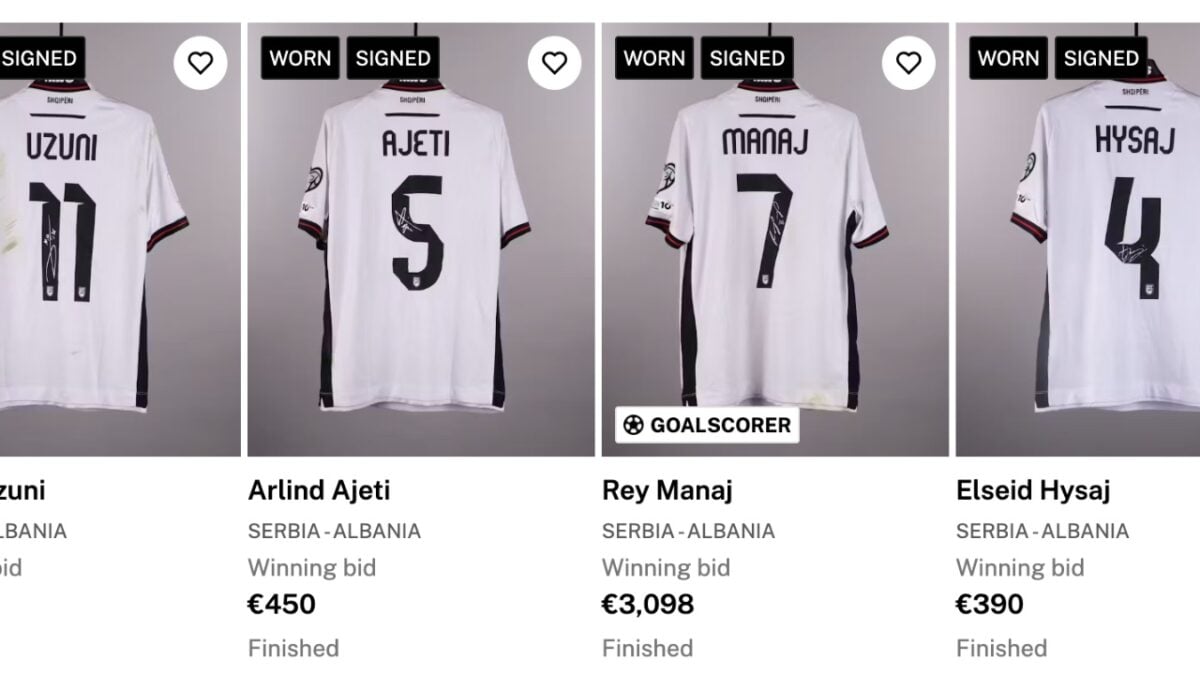Click Signed tag on Manaj jersey
1200x675 pixels.
(x=747, y=58)
